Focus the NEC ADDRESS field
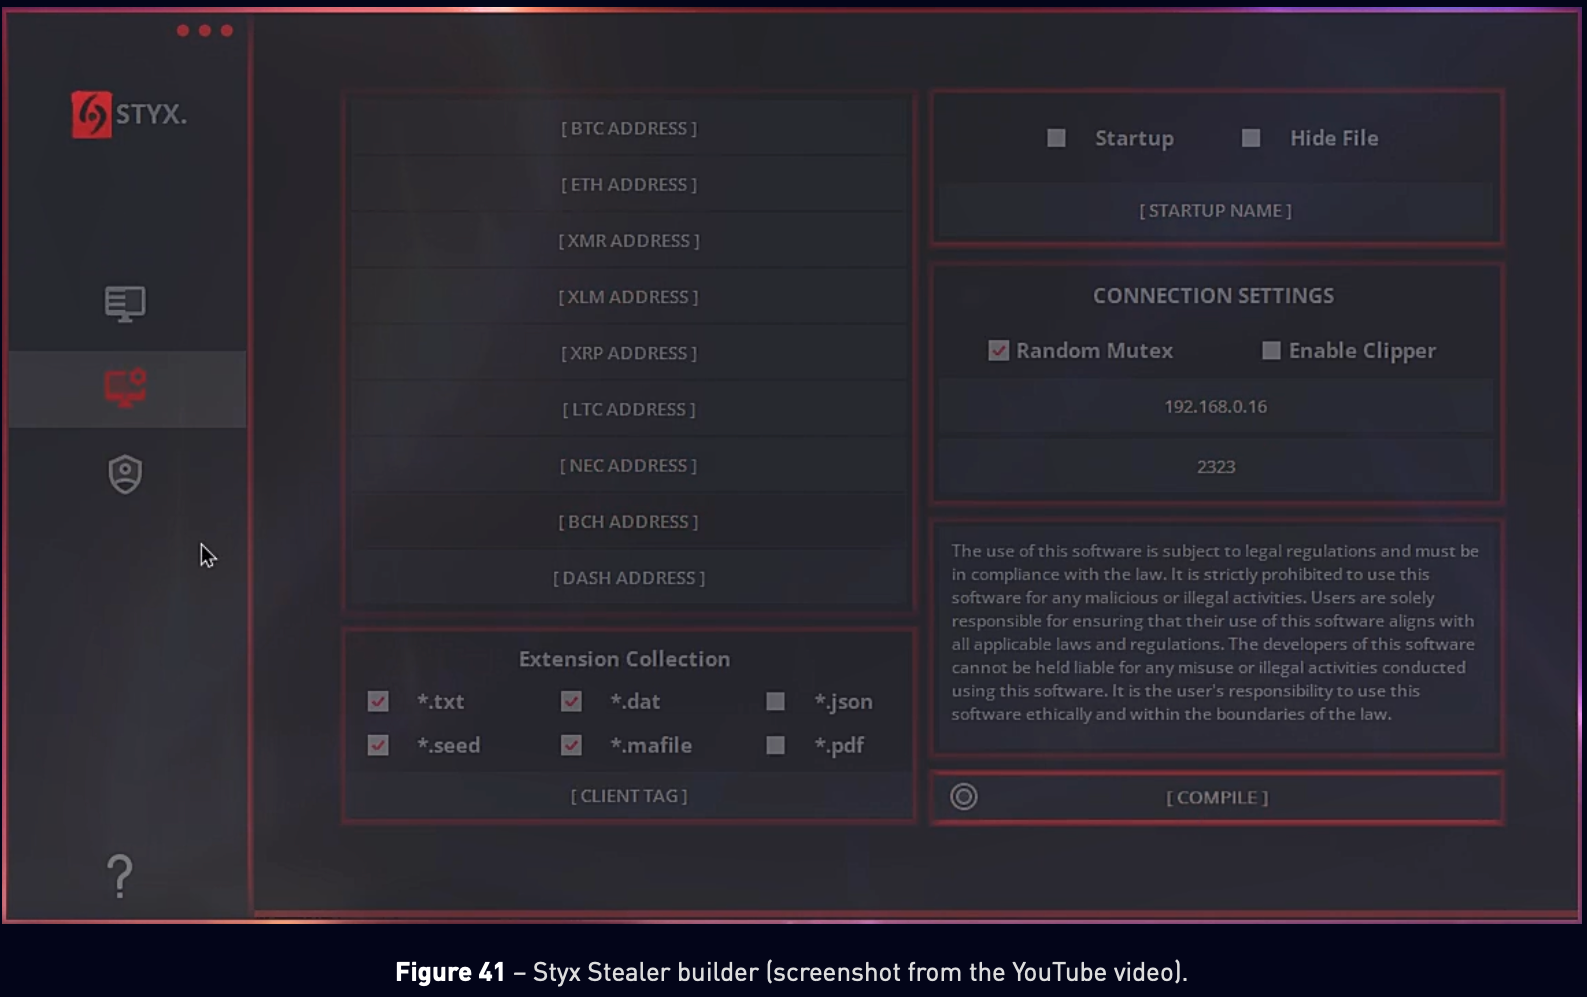1587x997 pixels. coord(629,465)
